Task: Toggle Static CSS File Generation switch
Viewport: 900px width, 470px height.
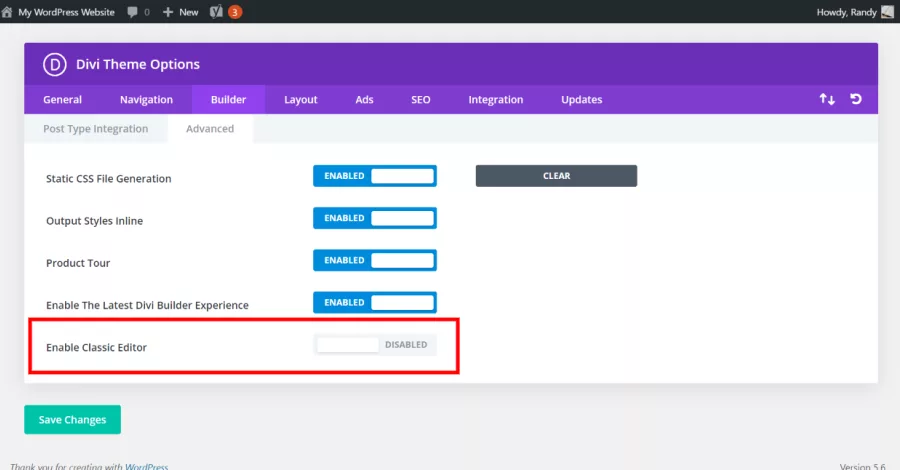Action: (375, 176)
